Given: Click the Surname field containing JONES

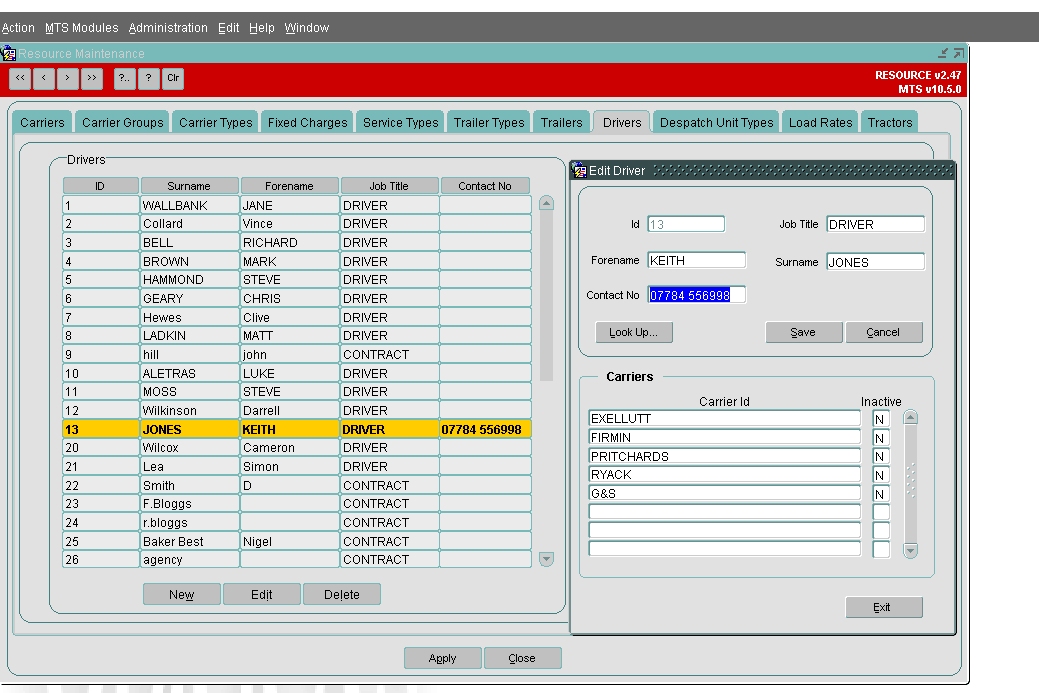Looking at the screenshot, I should (875, 262).
